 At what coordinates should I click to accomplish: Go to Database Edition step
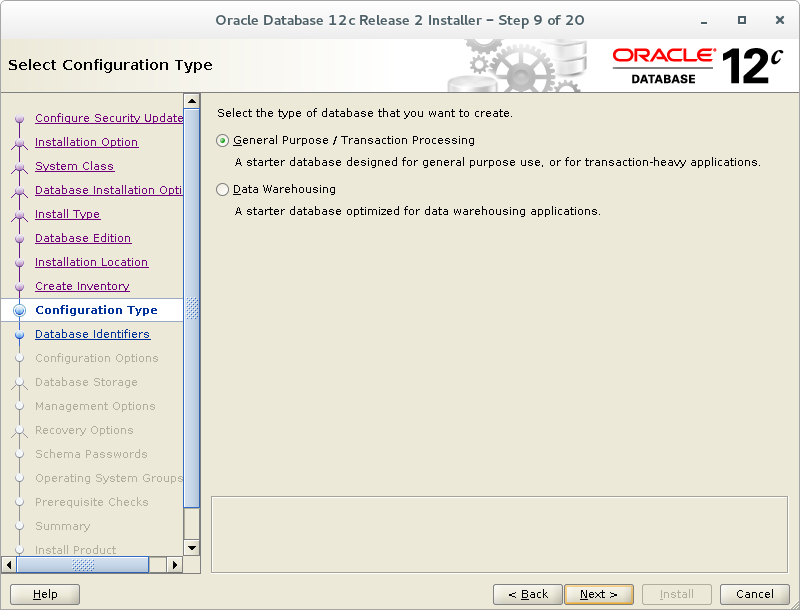click(83, 238)
